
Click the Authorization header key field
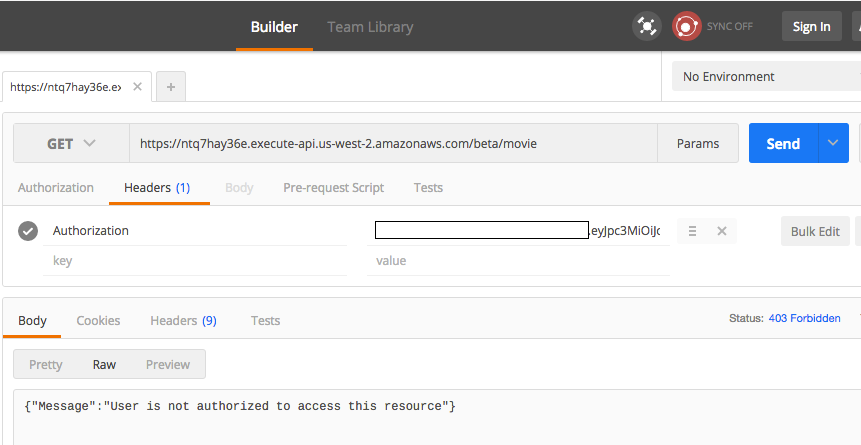(195, 231)
